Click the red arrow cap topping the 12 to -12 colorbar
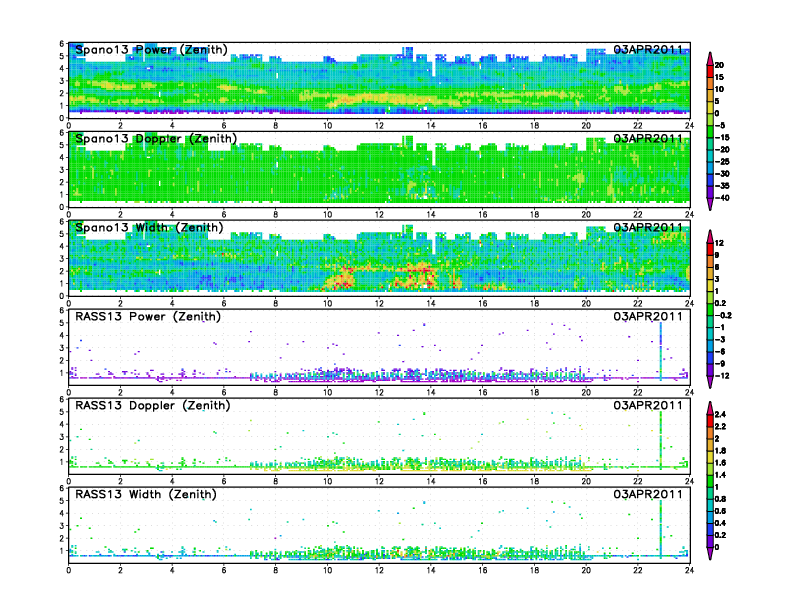This screenshot has height=612, width=792. coord(710,236)
